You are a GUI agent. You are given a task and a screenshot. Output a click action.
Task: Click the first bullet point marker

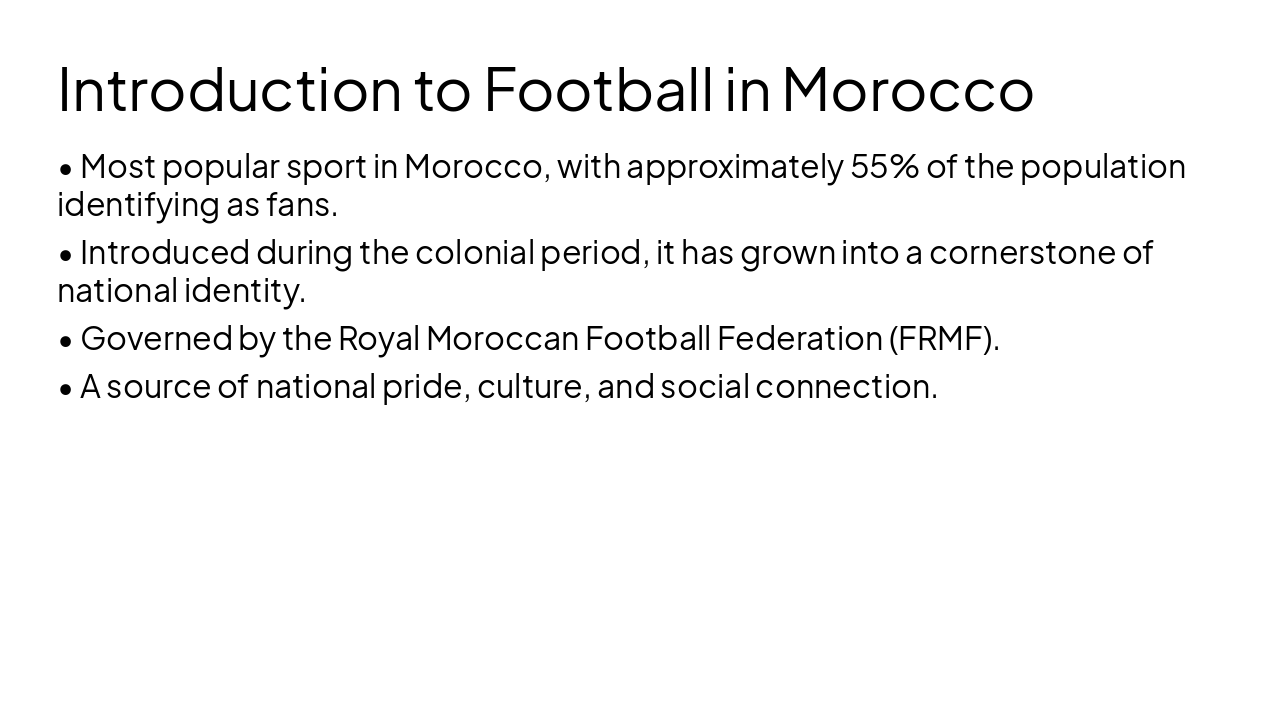[66, 168]
